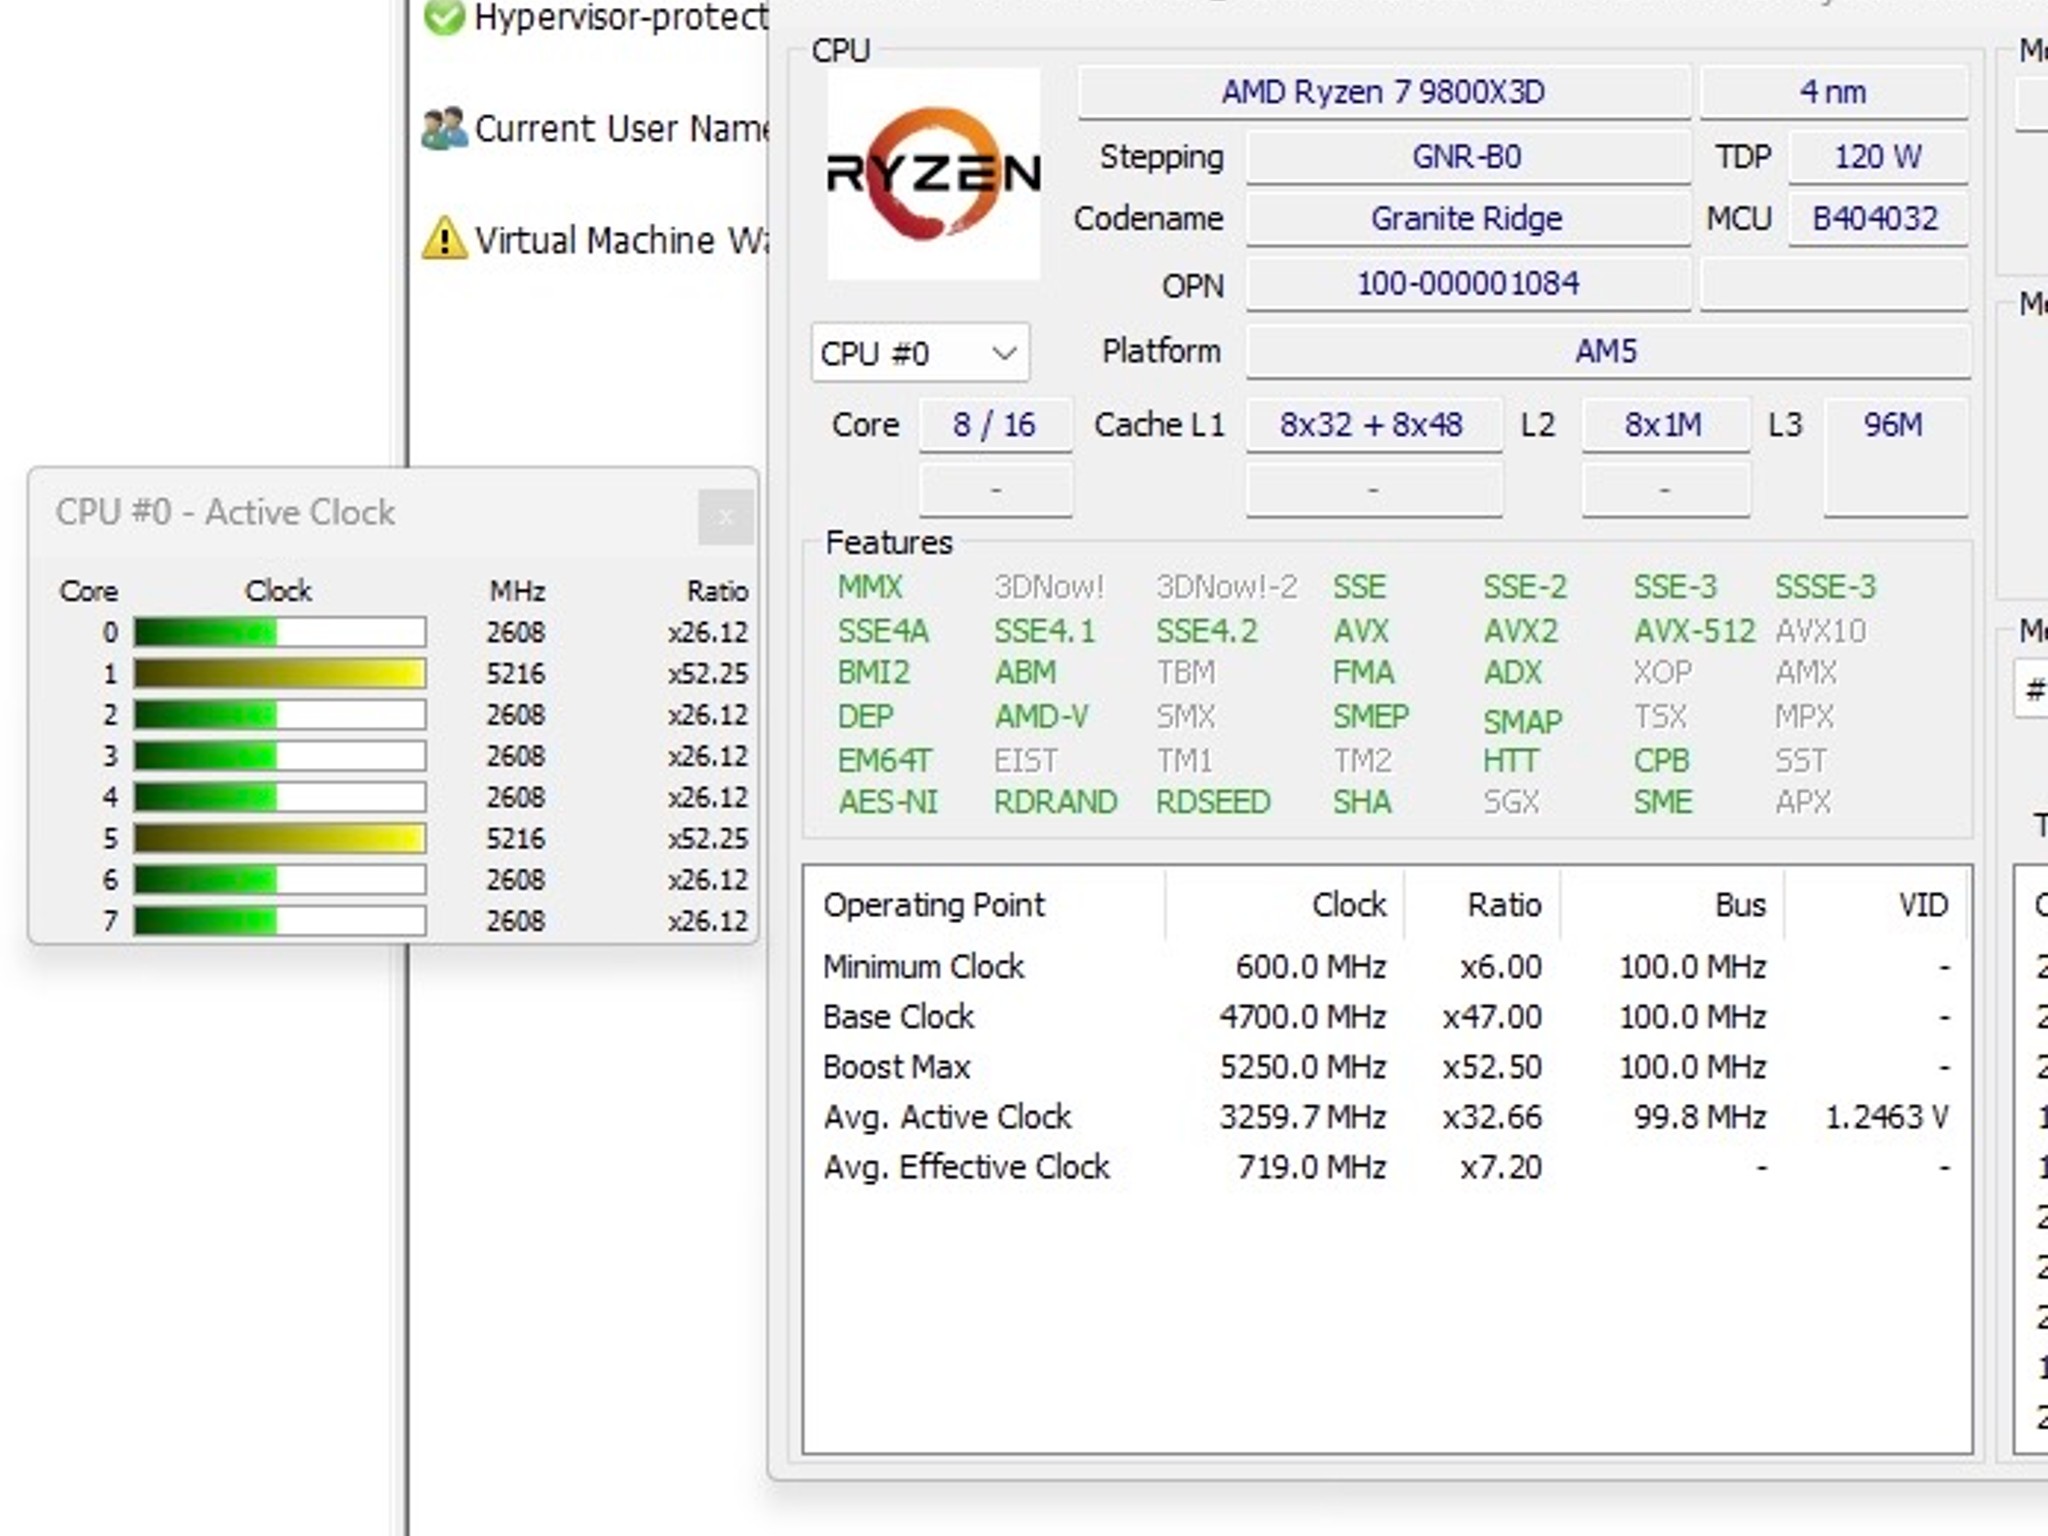The width and height of the screenshot is (2048, 1536).
Task: Click the AMD-V feature label
Action: click(x=1042, y=717)
